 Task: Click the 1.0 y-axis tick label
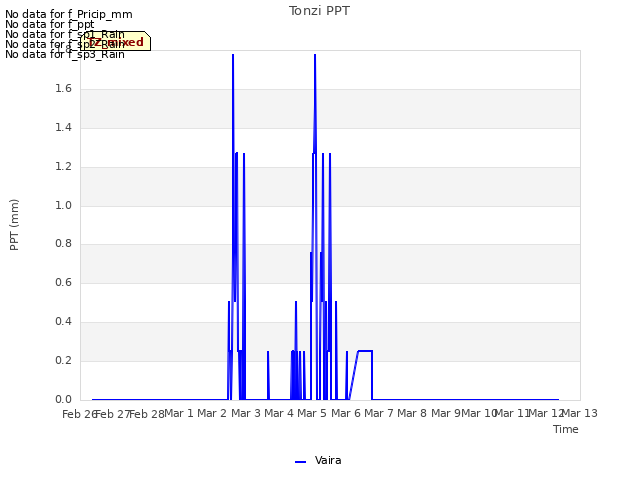click(x=63, y=205)
